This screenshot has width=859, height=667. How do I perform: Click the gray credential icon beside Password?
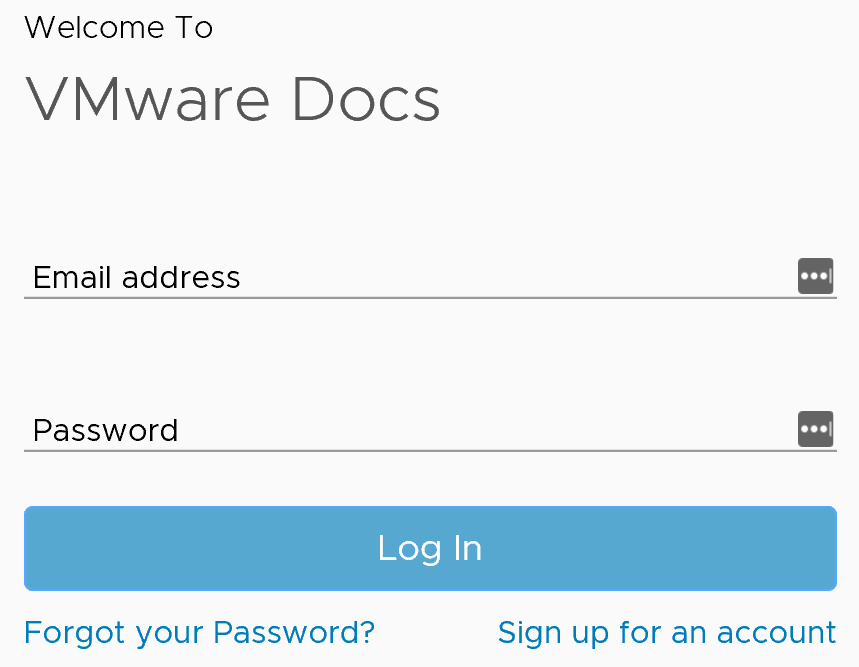tap(815, 429)
